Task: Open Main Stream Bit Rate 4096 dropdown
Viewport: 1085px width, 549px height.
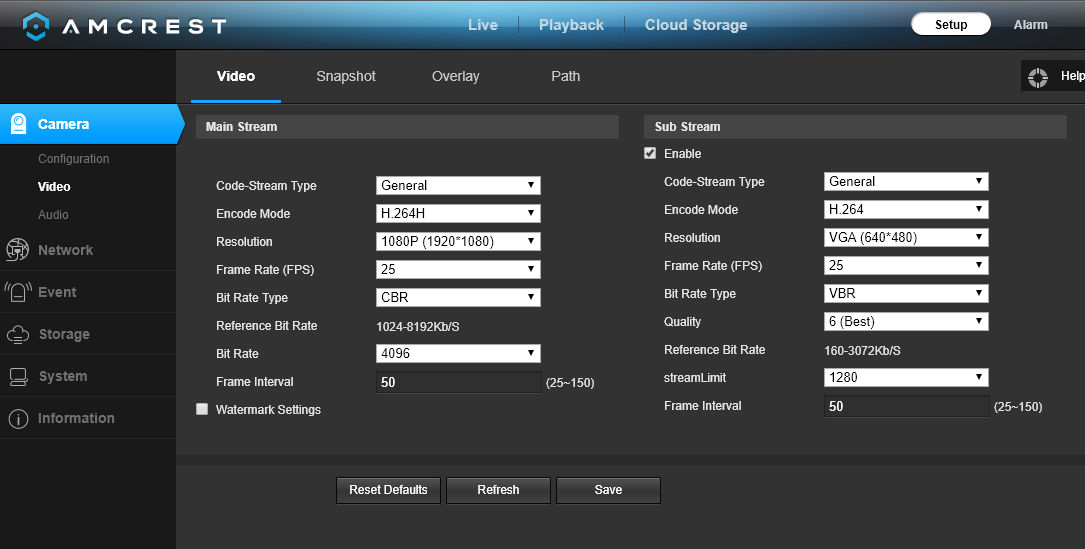Action: 458,353
